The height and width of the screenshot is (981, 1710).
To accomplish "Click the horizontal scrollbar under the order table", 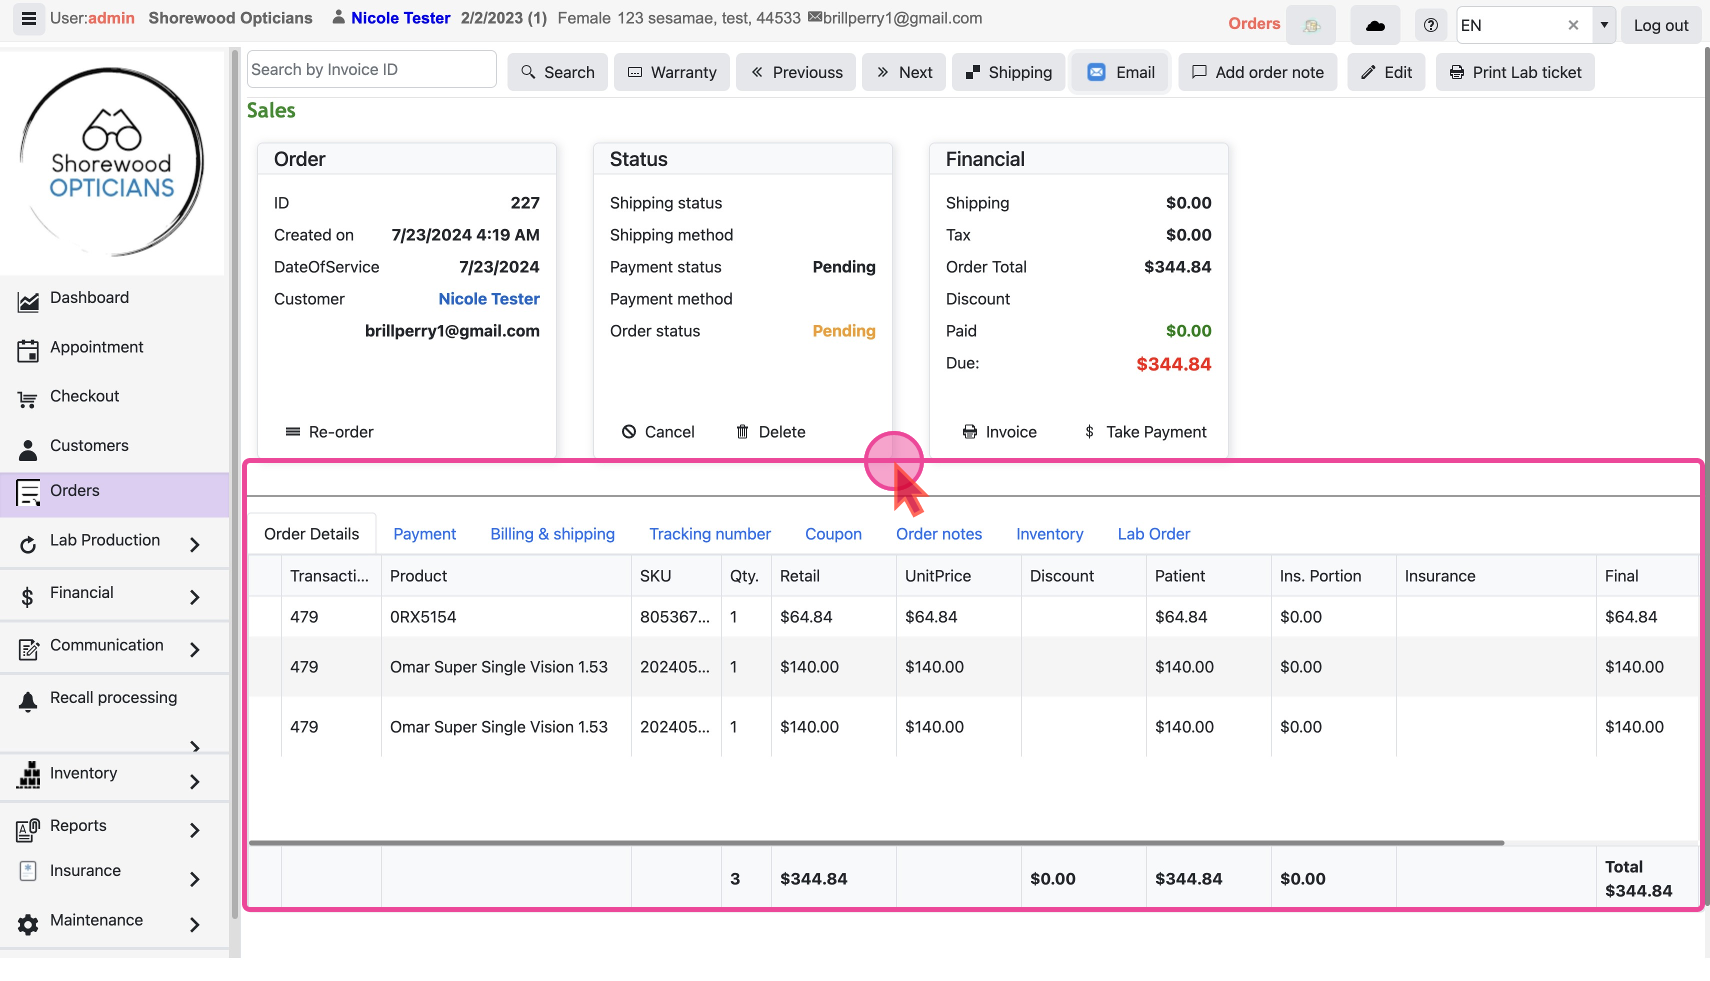I will [x=876, y=843].
